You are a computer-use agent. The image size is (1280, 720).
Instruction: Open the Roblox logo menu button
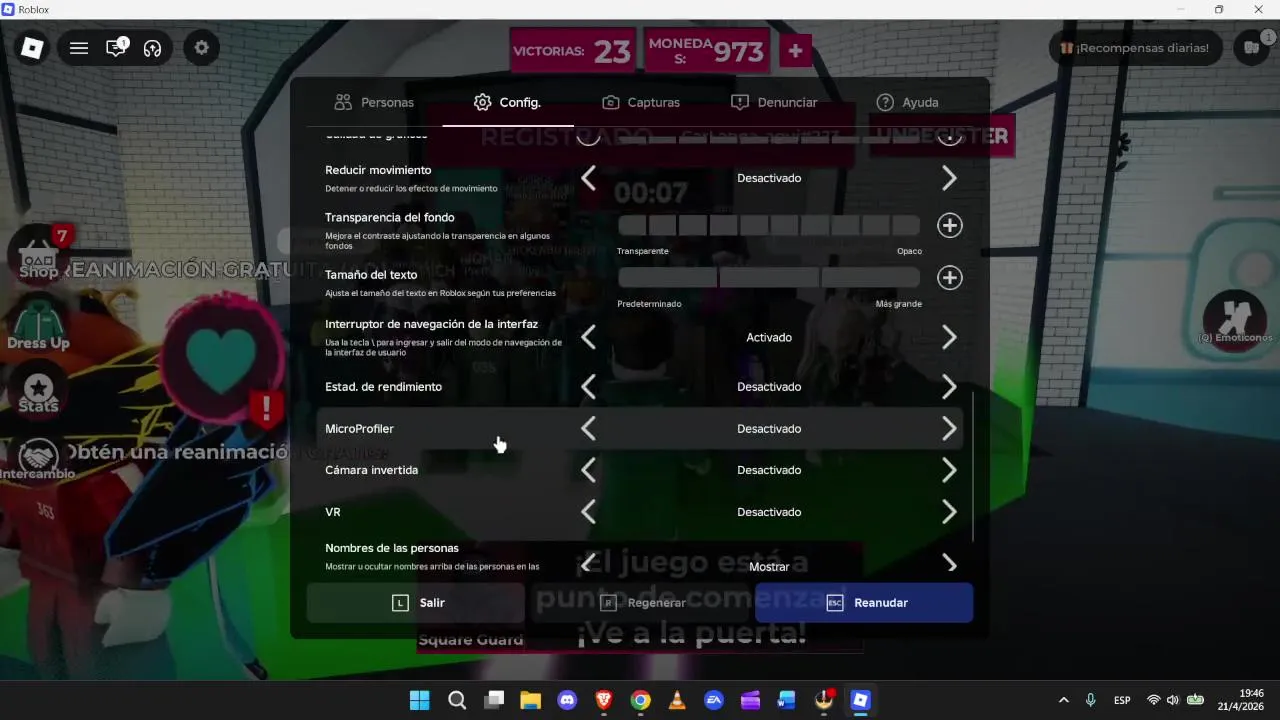click(32, 47)
